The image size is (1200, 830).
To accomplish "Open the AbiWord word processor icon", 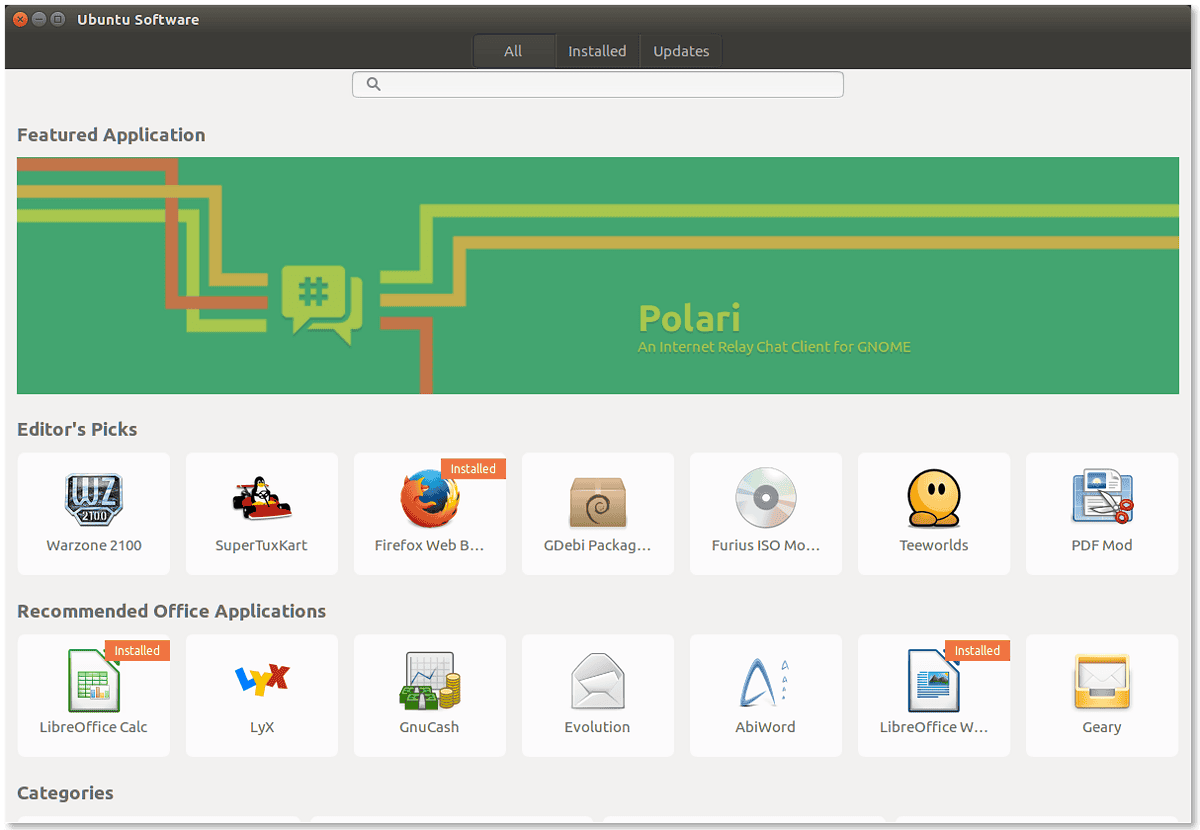I will point(766,681).
